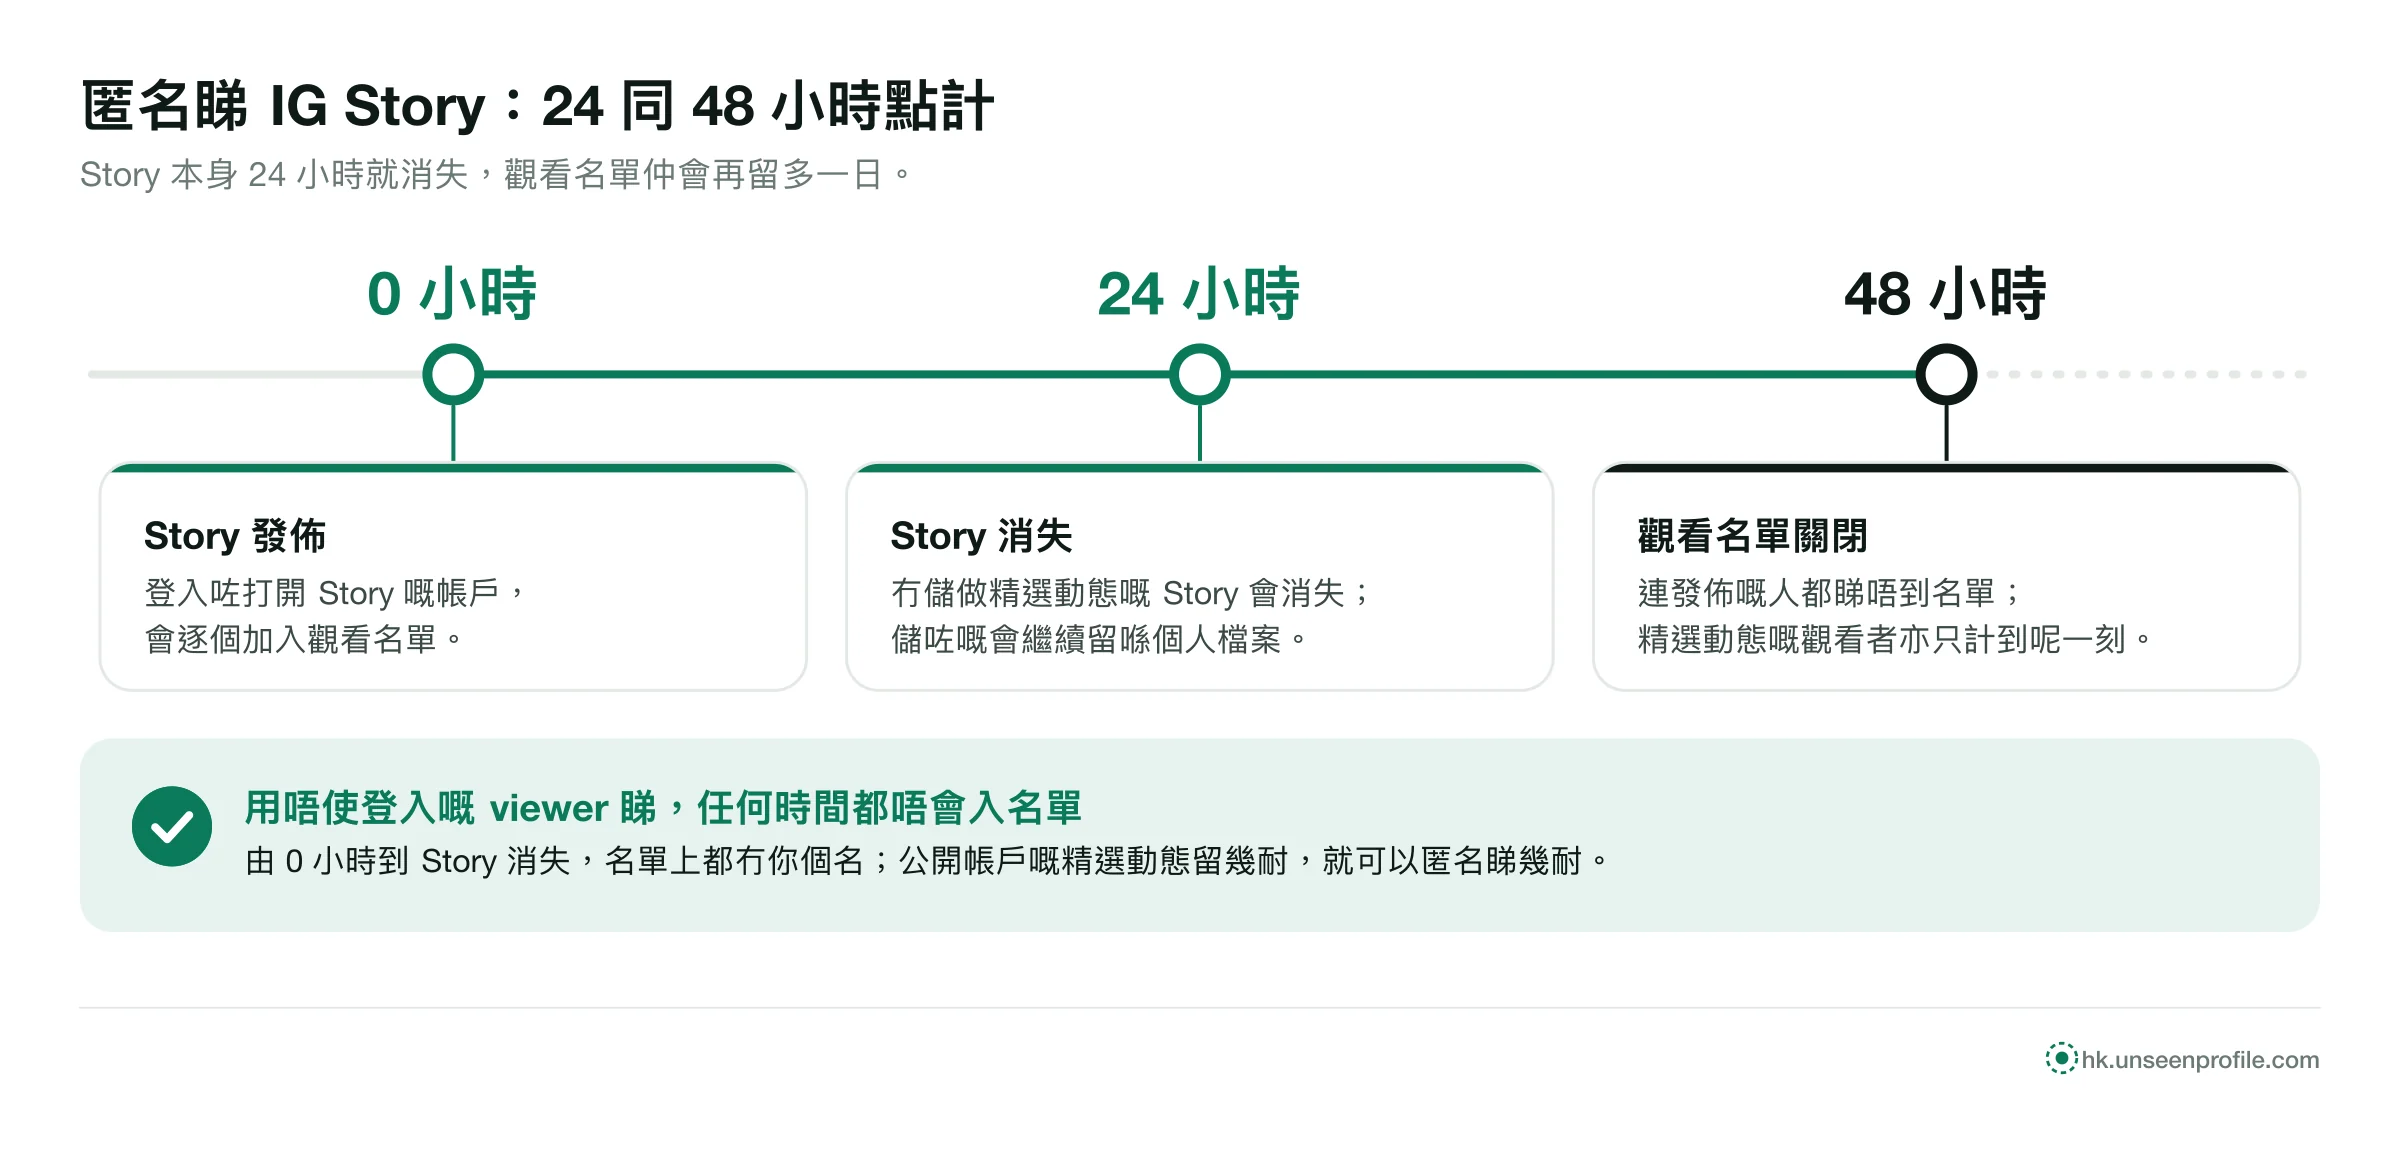Click text 由 0 小時到 Story 消失 in the green box

tap(408, 861)
